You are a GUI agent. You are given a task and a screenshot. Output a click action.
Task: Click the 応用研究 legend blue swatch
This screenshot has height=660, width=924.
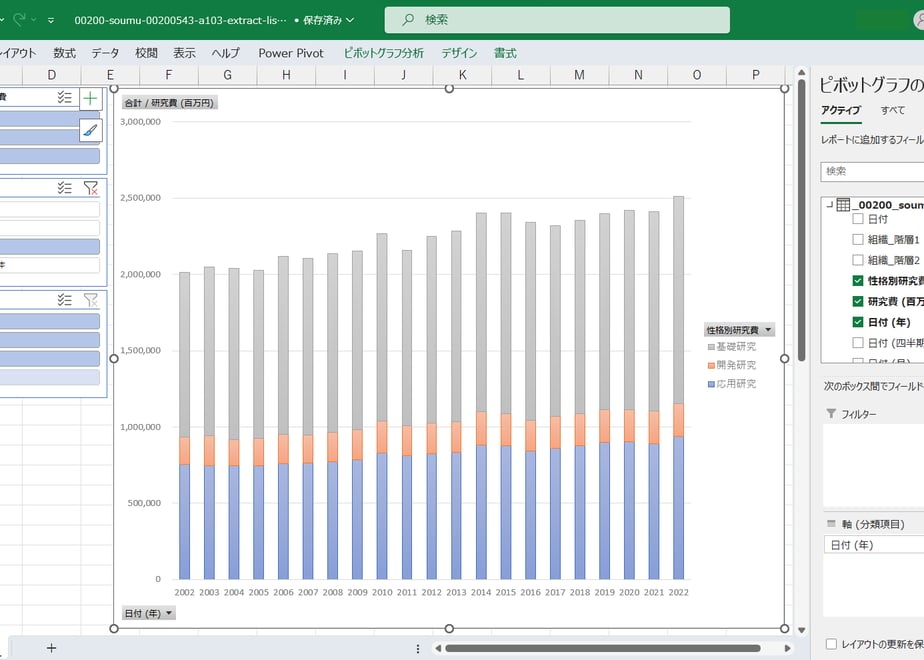[x=711, y=385]
